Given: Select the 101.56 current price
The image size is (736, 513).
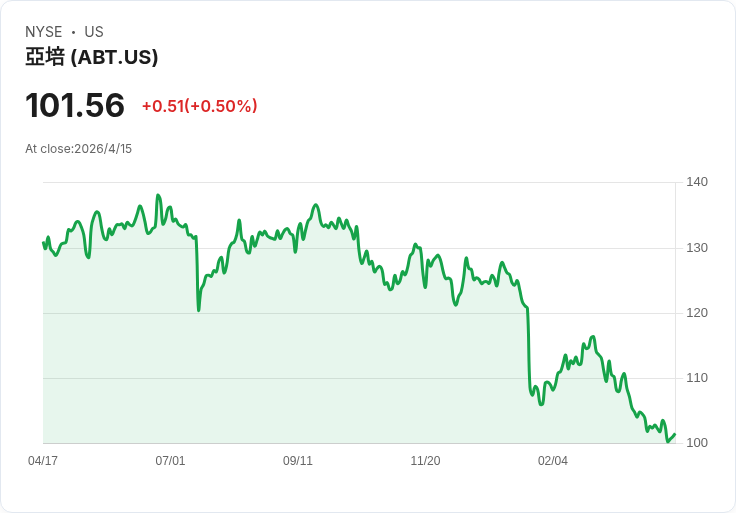Looking at the screenshot, I should (75, 105).
